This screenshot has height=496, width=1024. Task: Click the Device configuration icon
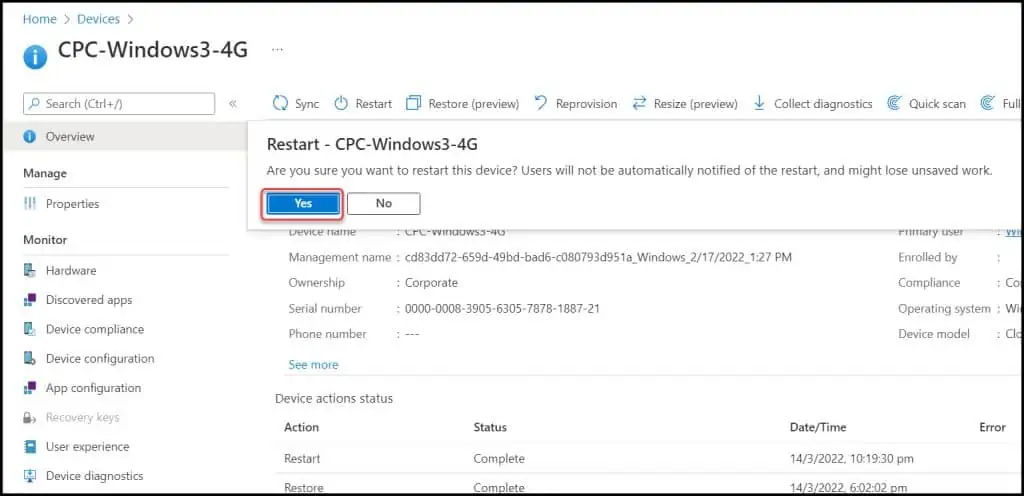29,358
